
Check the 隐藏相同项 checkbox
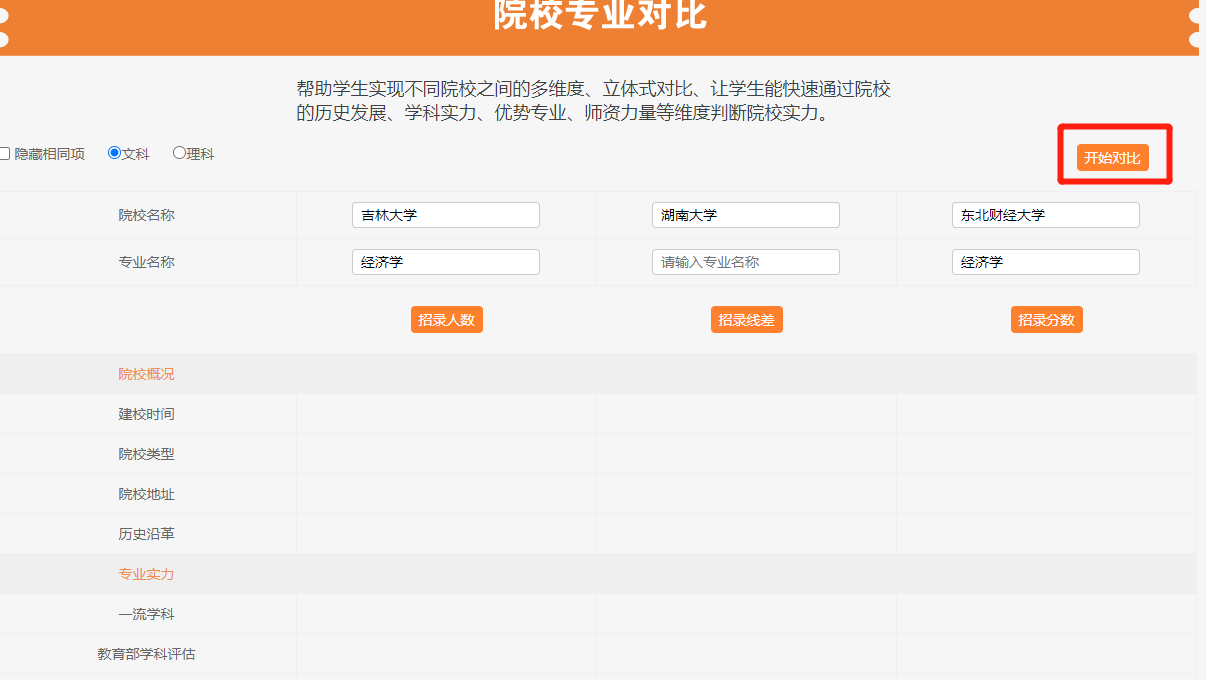[x=5, y=154]
